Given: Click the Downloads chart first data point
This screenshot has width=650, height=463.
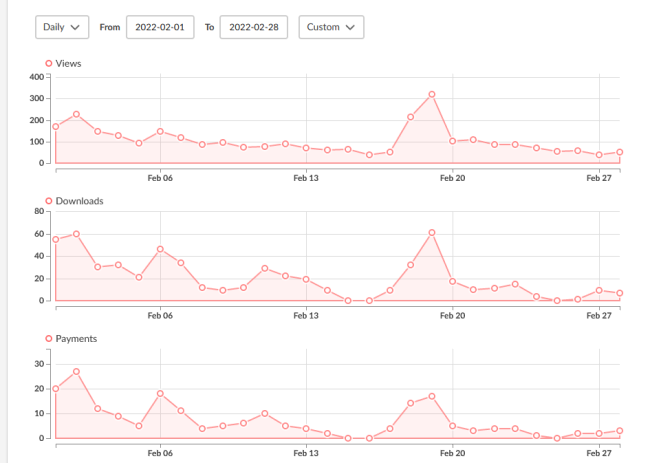Looking at the screenshot, I should click(56, 240).
